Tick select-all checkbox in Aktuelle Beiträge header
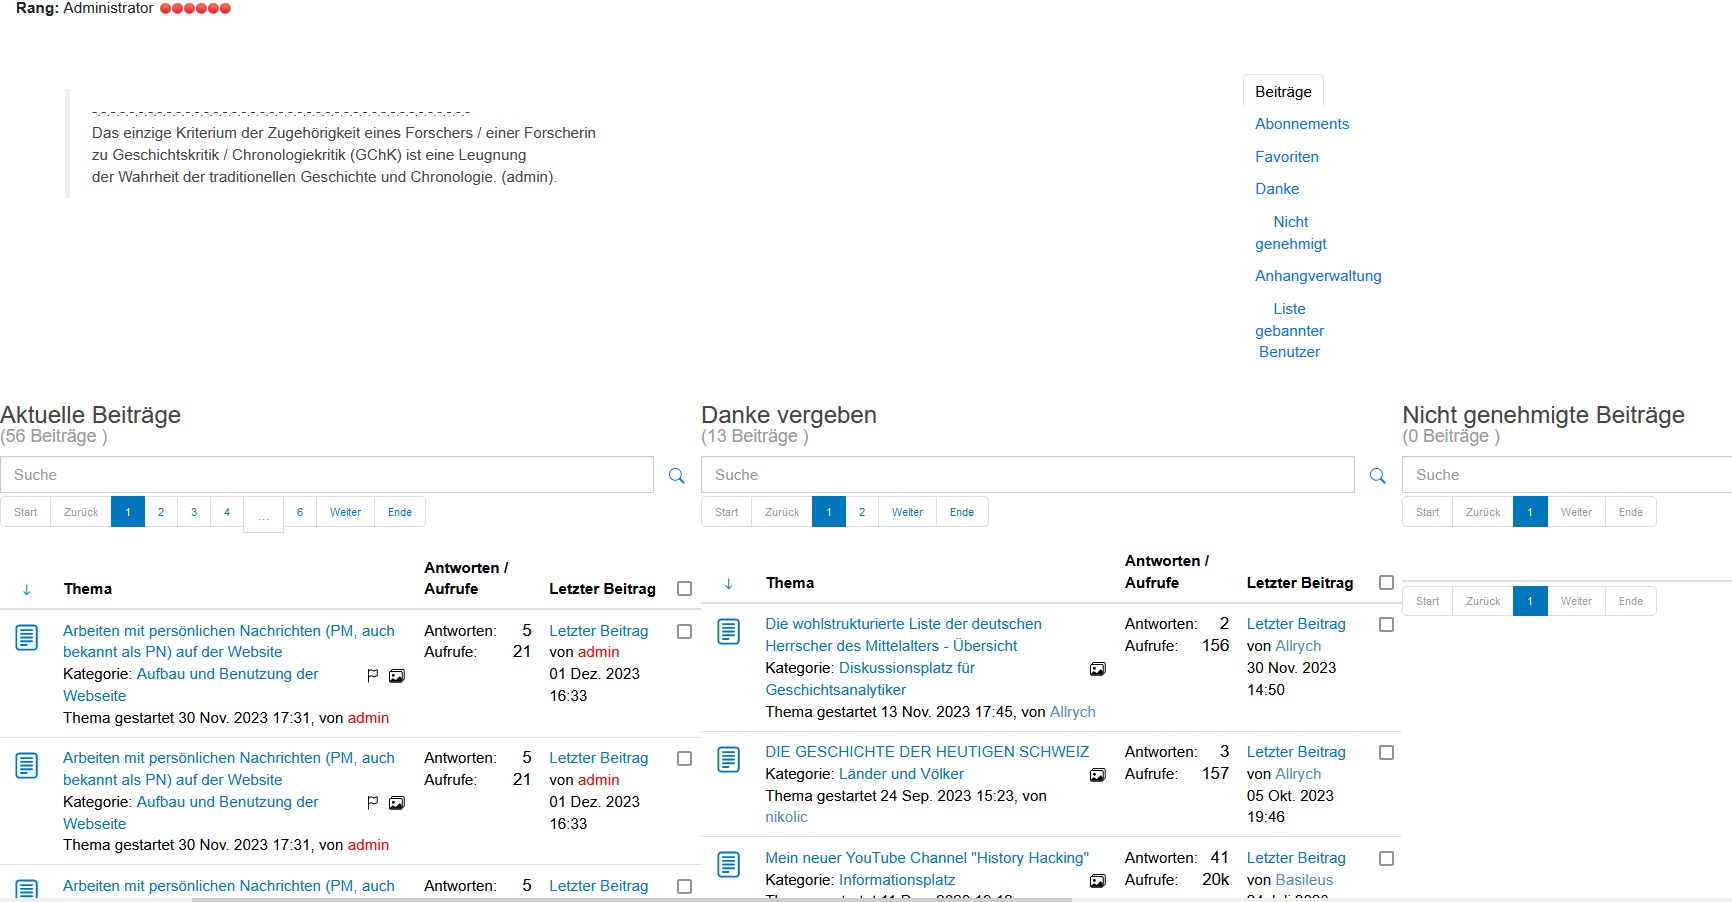The height and width of the screenshot is (902, 1732). click(685, 589)
